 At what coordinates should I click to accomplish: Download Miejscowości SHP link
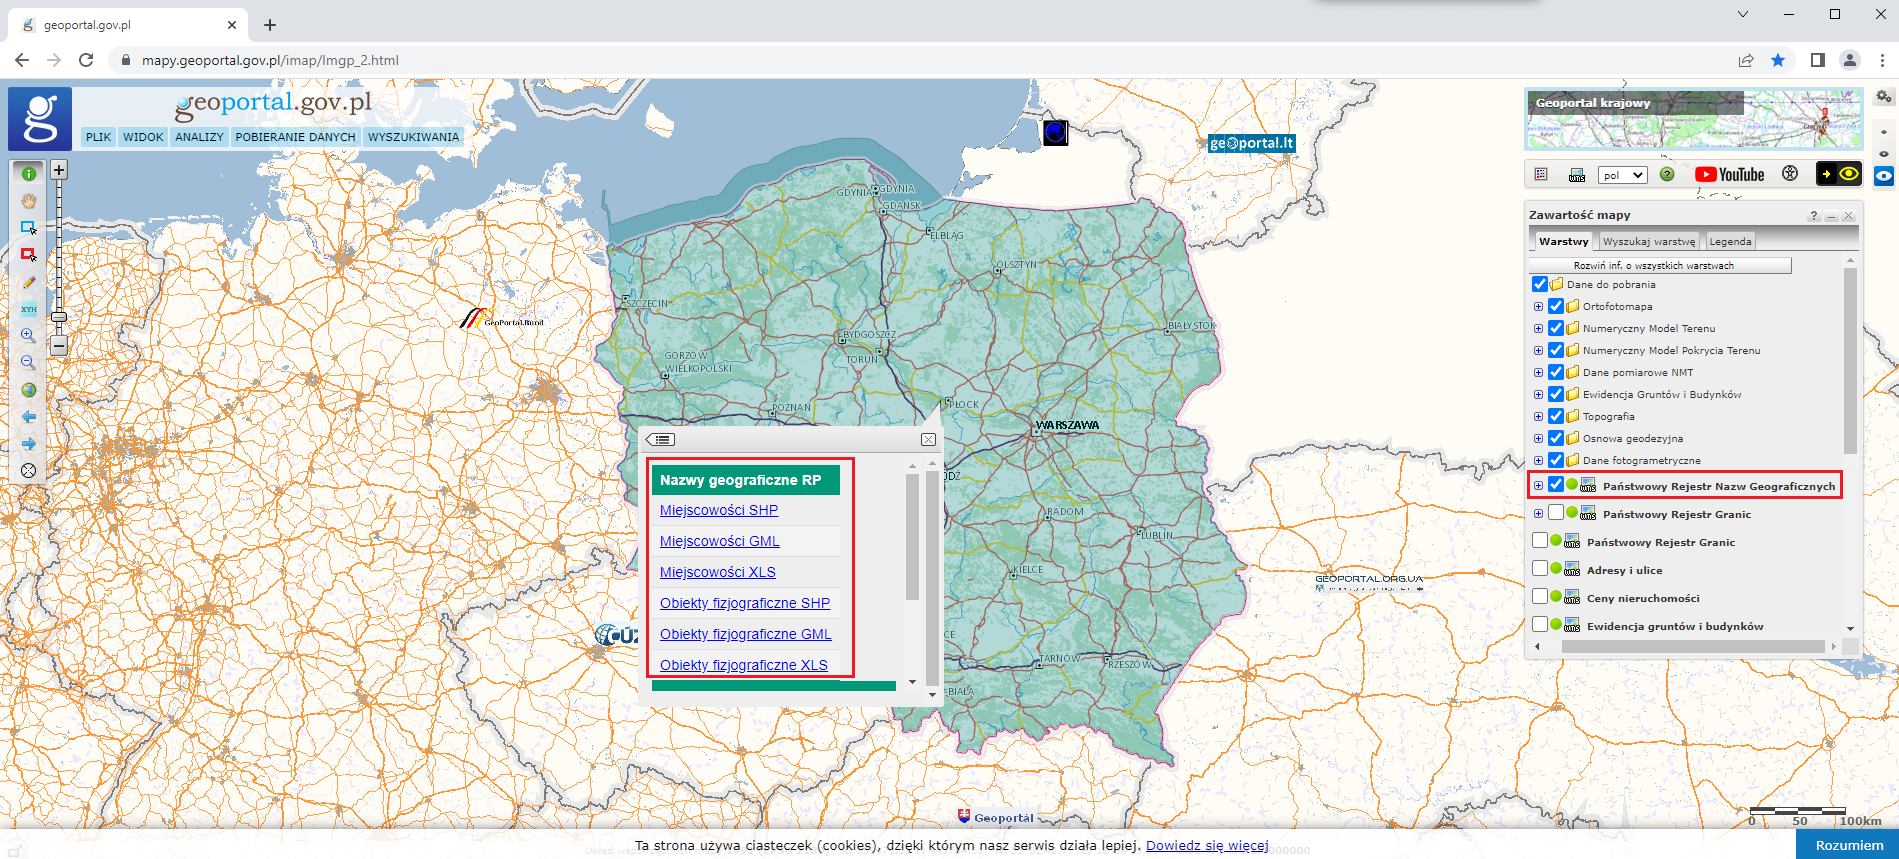(718, 510)
